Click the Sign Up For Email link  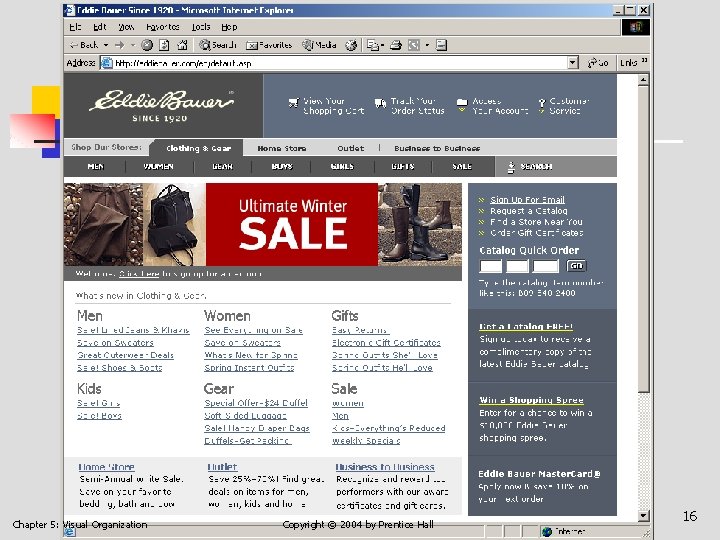click(527, 200)
